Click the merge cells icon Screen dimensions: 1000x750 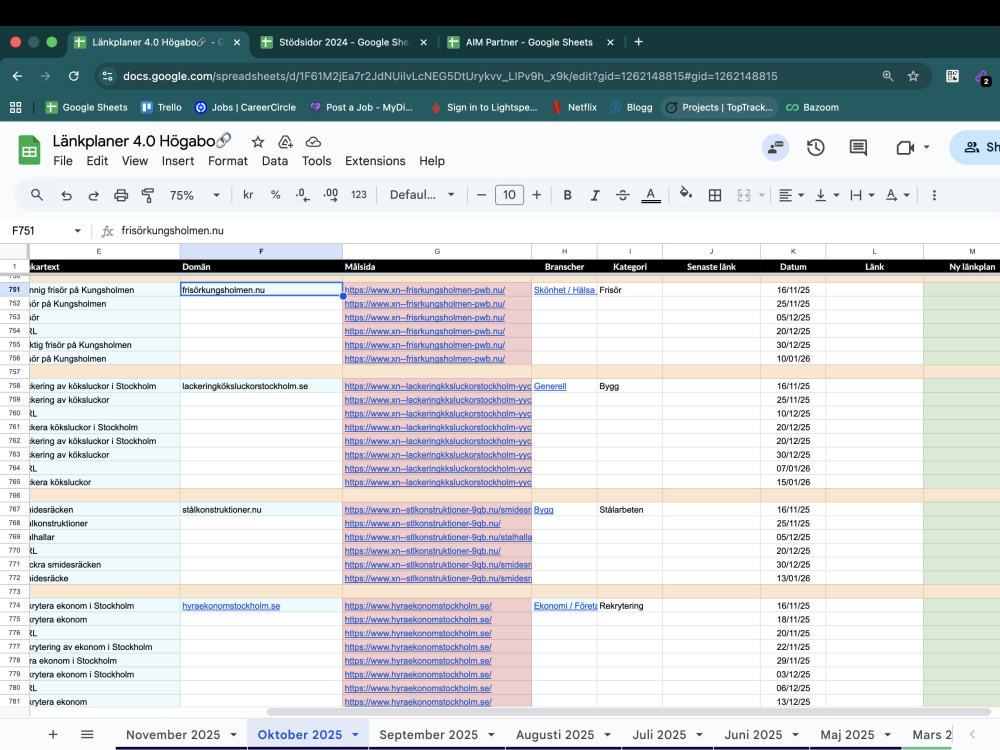click(744, 195)
